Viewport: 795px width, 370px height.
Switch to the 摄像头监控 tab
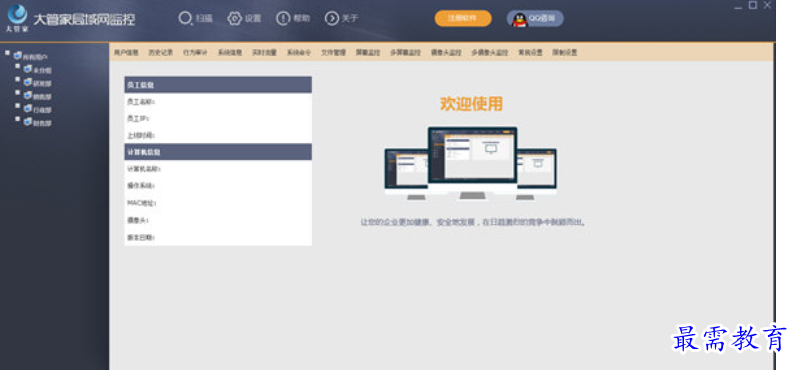click(x=446, y=52)
